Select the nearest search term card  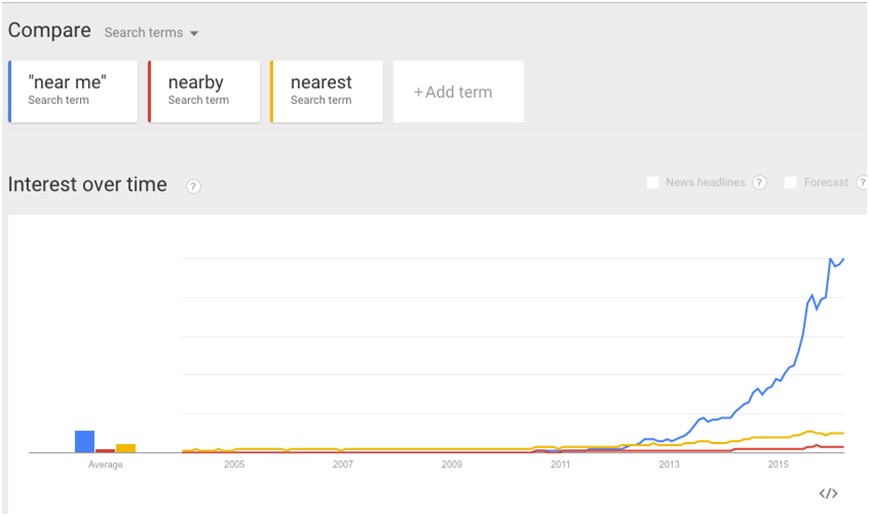coord(326,91)
